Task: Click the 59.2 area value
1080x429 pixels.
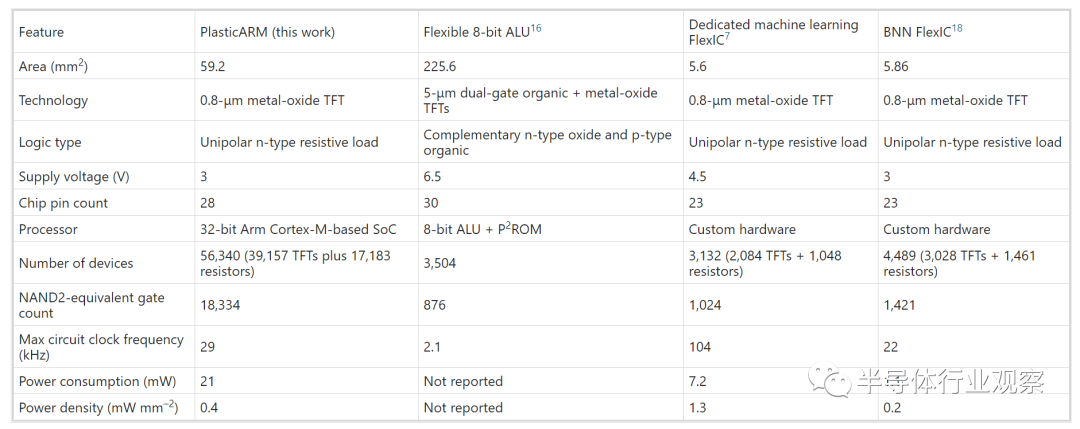Action: point(213,66)
